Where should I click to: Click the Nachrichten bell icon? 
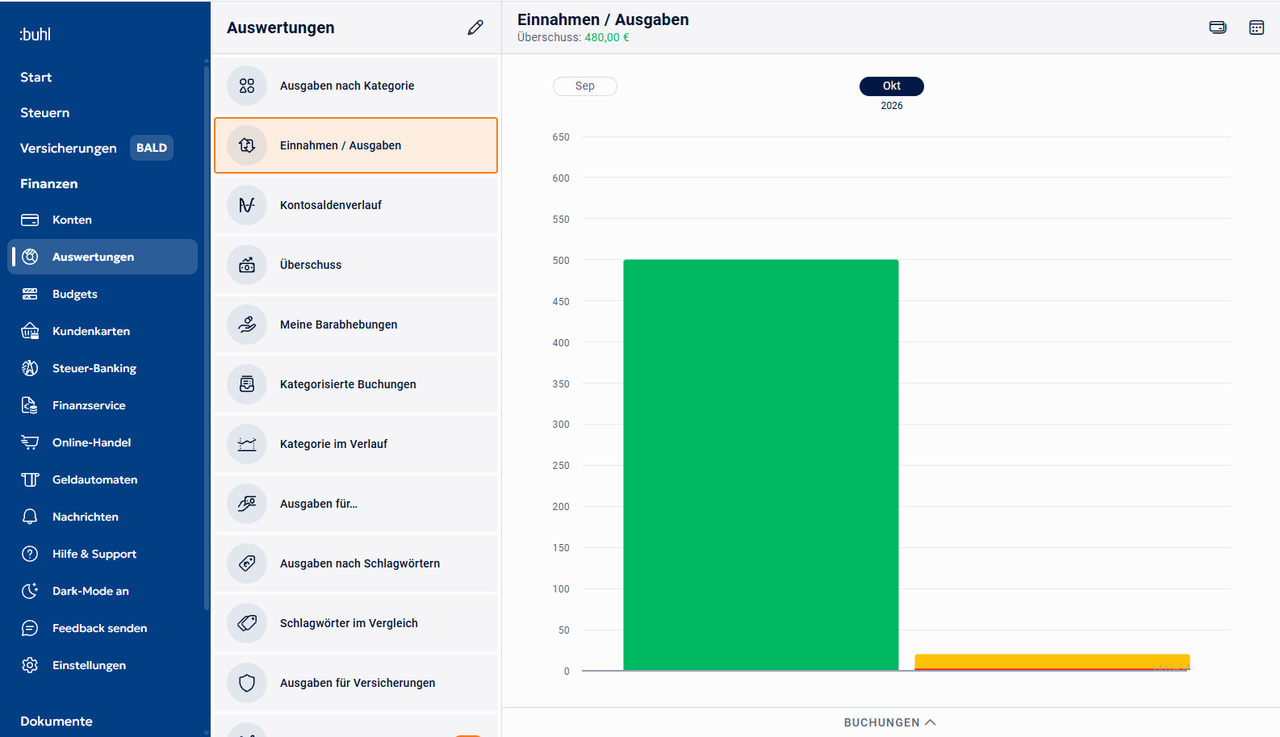coord(30,517)
